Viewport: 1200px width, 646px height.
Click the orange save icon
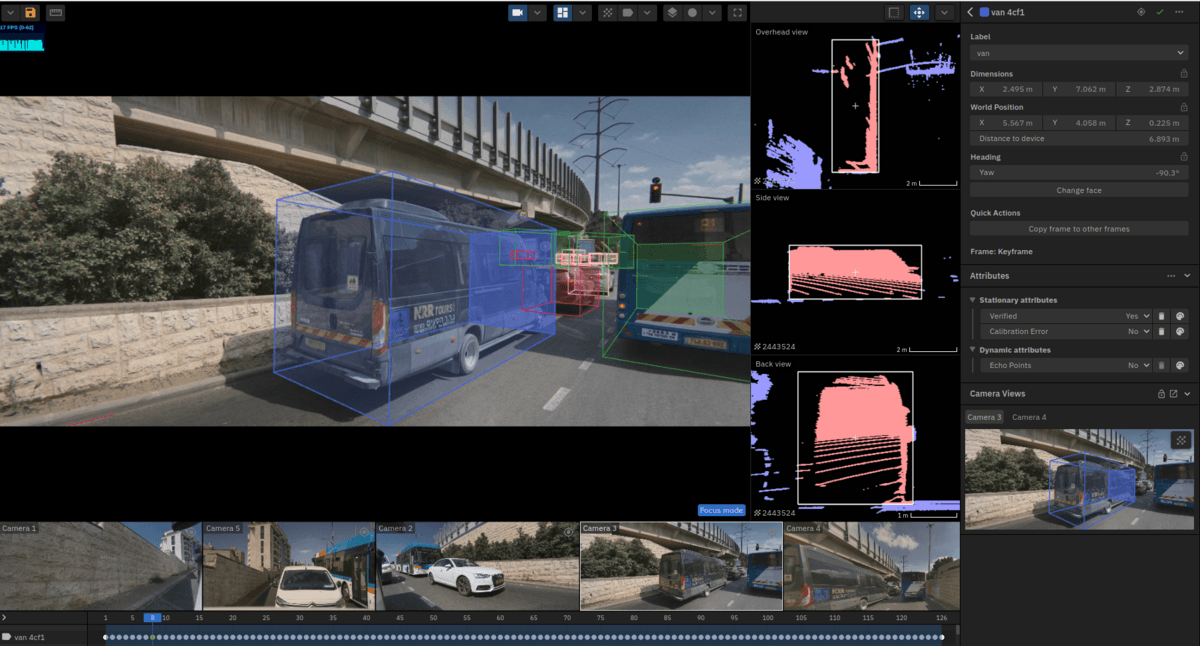pos(30,12)
